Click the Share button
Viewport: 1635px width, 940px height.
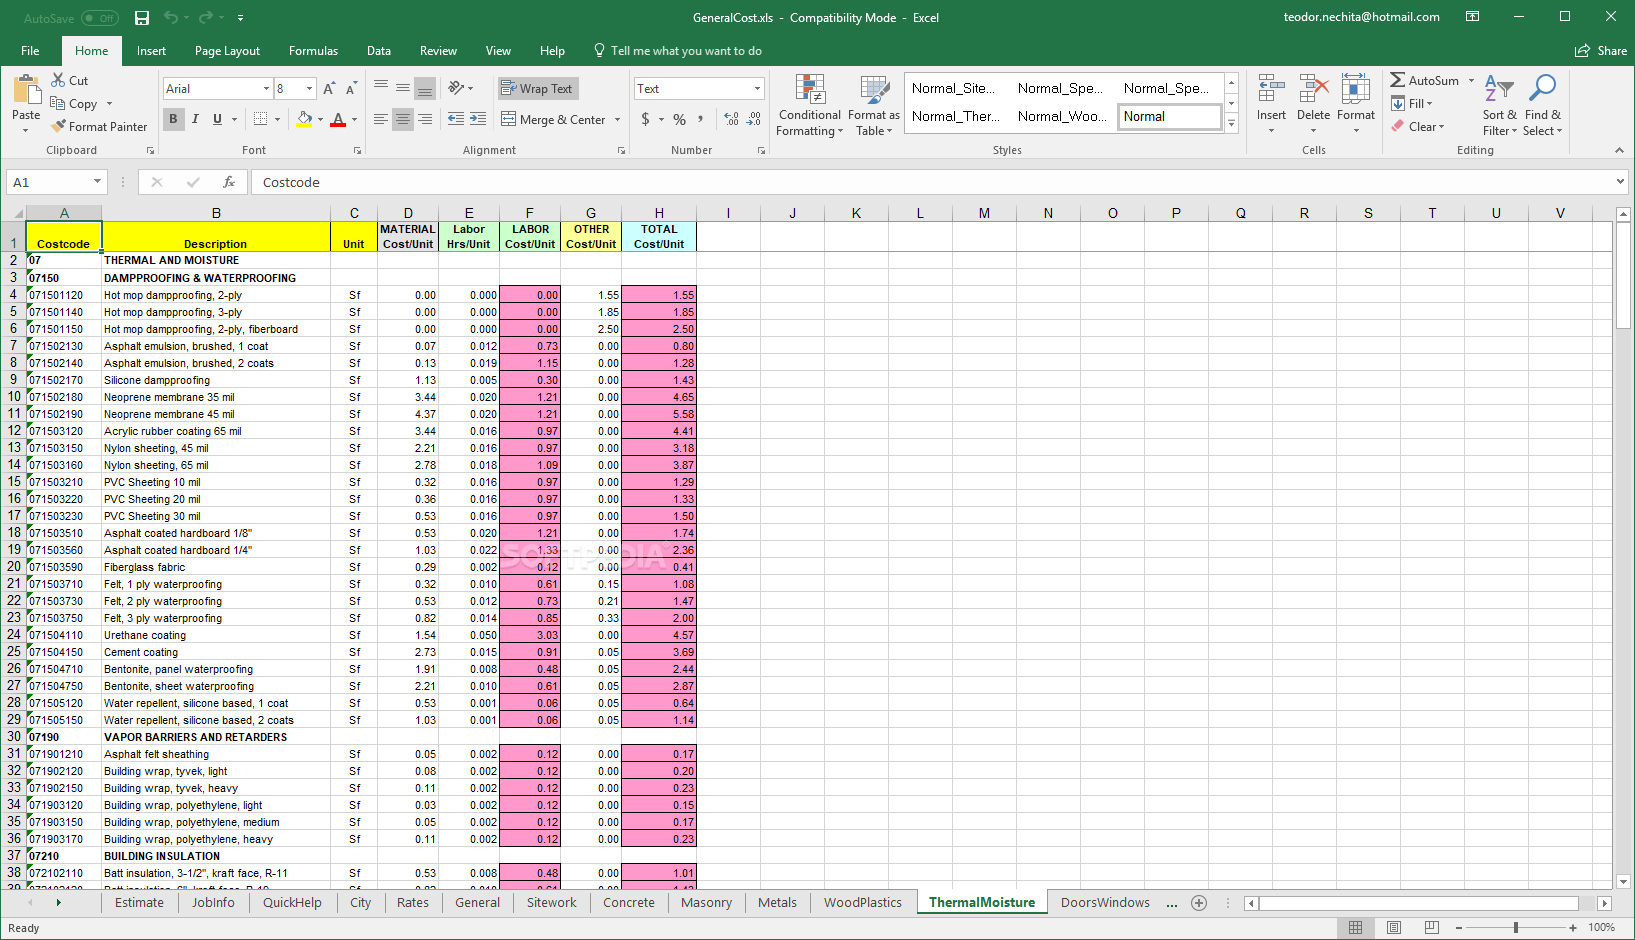tap(1601, 51)
